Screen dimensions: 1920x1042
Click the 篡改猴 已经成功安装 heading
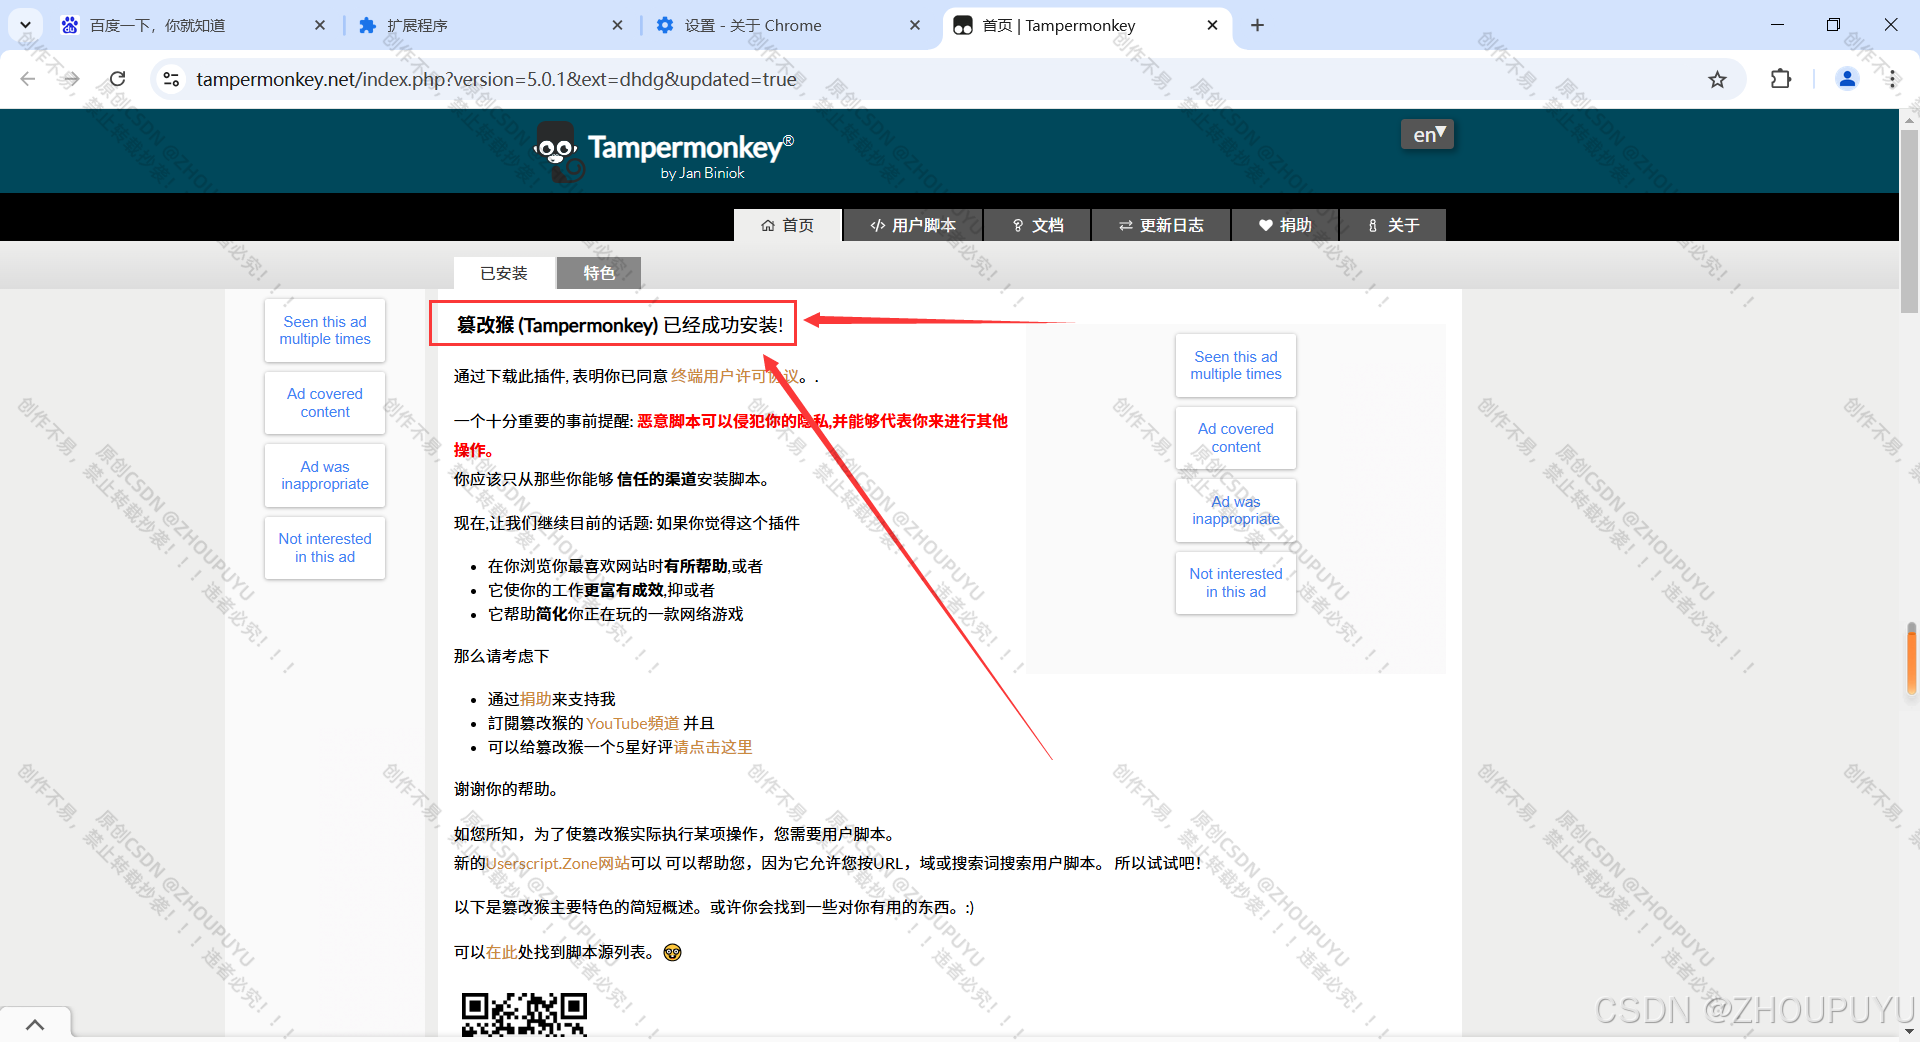coord(620,325)
